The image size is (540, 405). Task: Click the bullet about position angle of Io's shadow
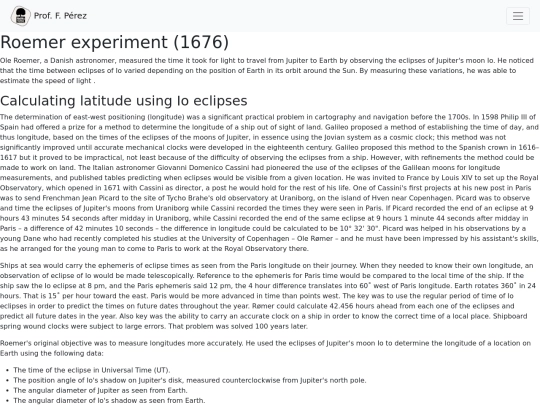coord(190,380)
